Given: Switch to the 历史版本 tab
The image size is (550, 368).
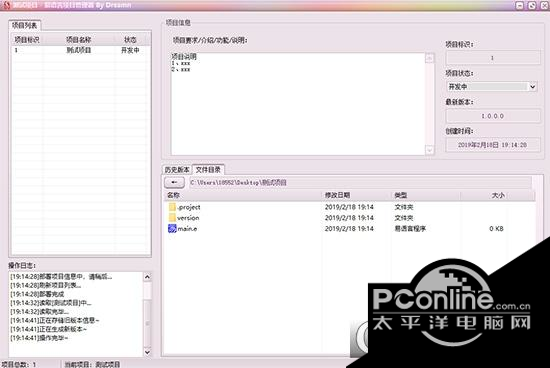Looking at the screenshot, I should click(x=177, y=170).
